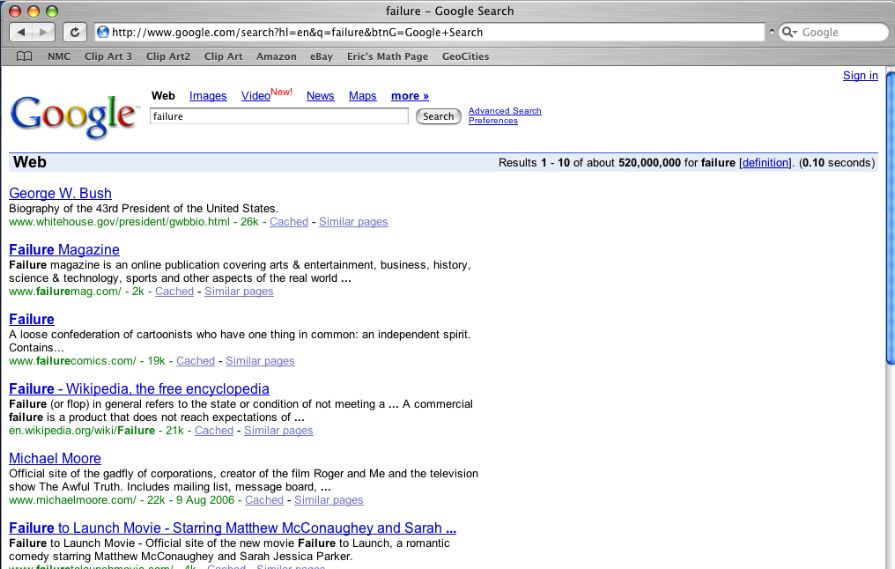Open the definition link for failure
895x569 pixels.
point(765,163)
